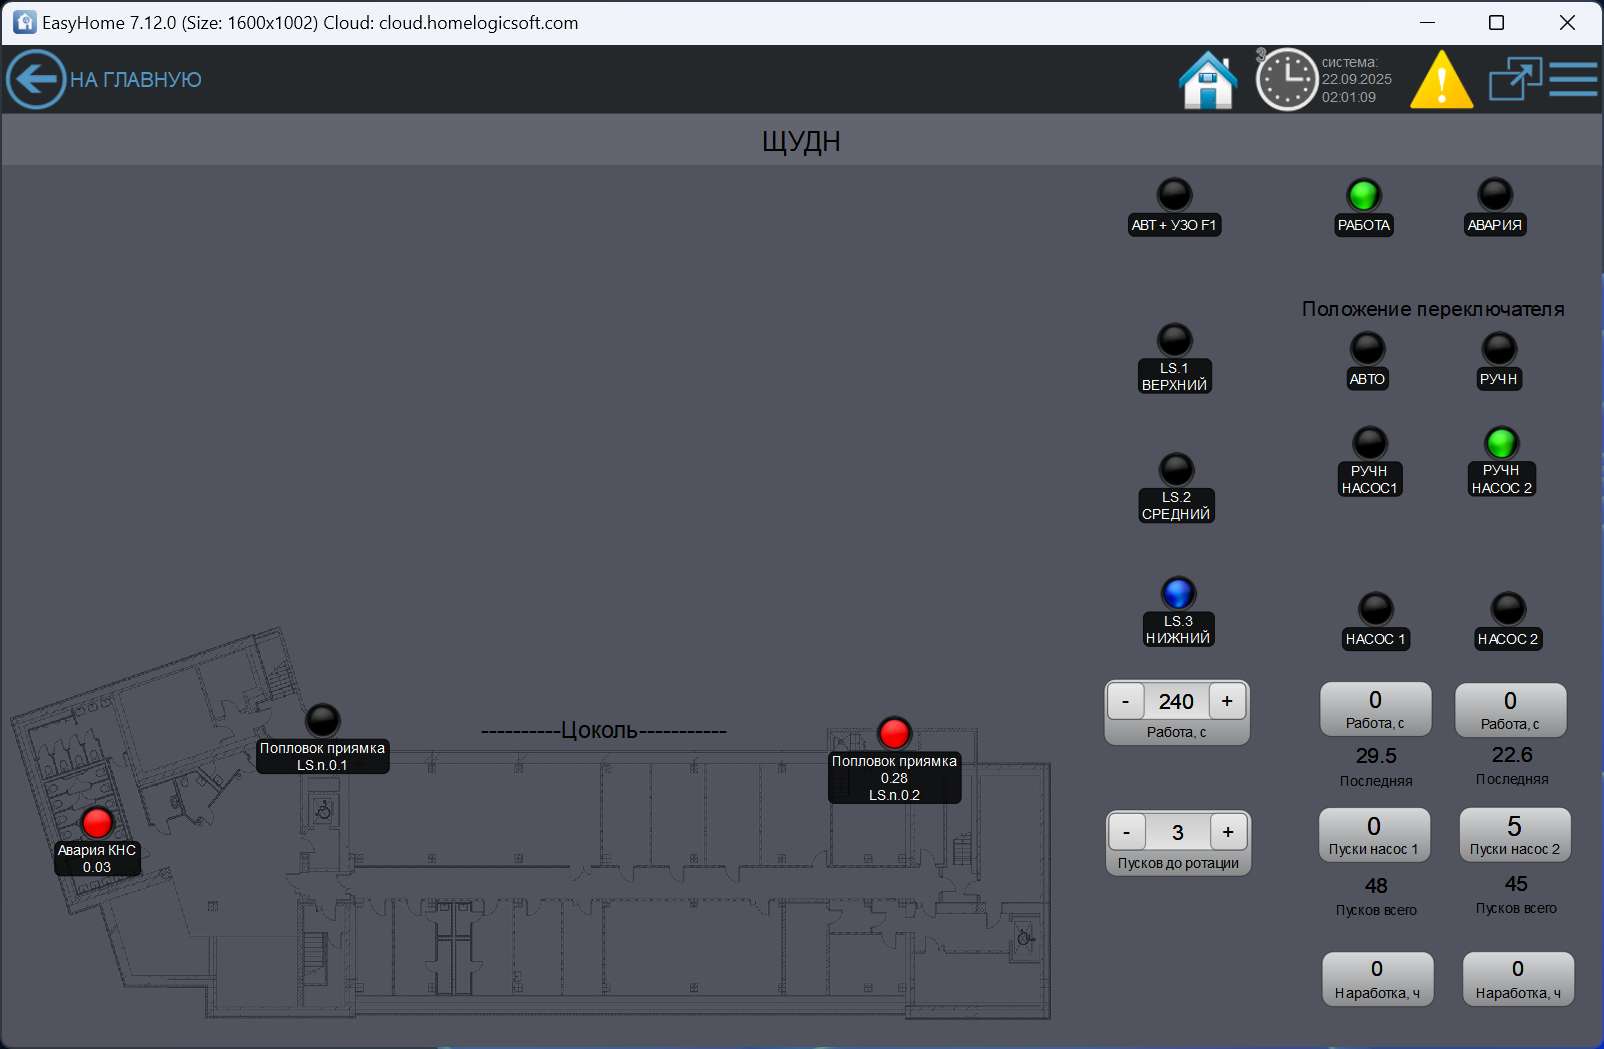Screen dimensions: 1604x1049
Task: Click the 240 Работа value field
Action: tap(1176, 702)
